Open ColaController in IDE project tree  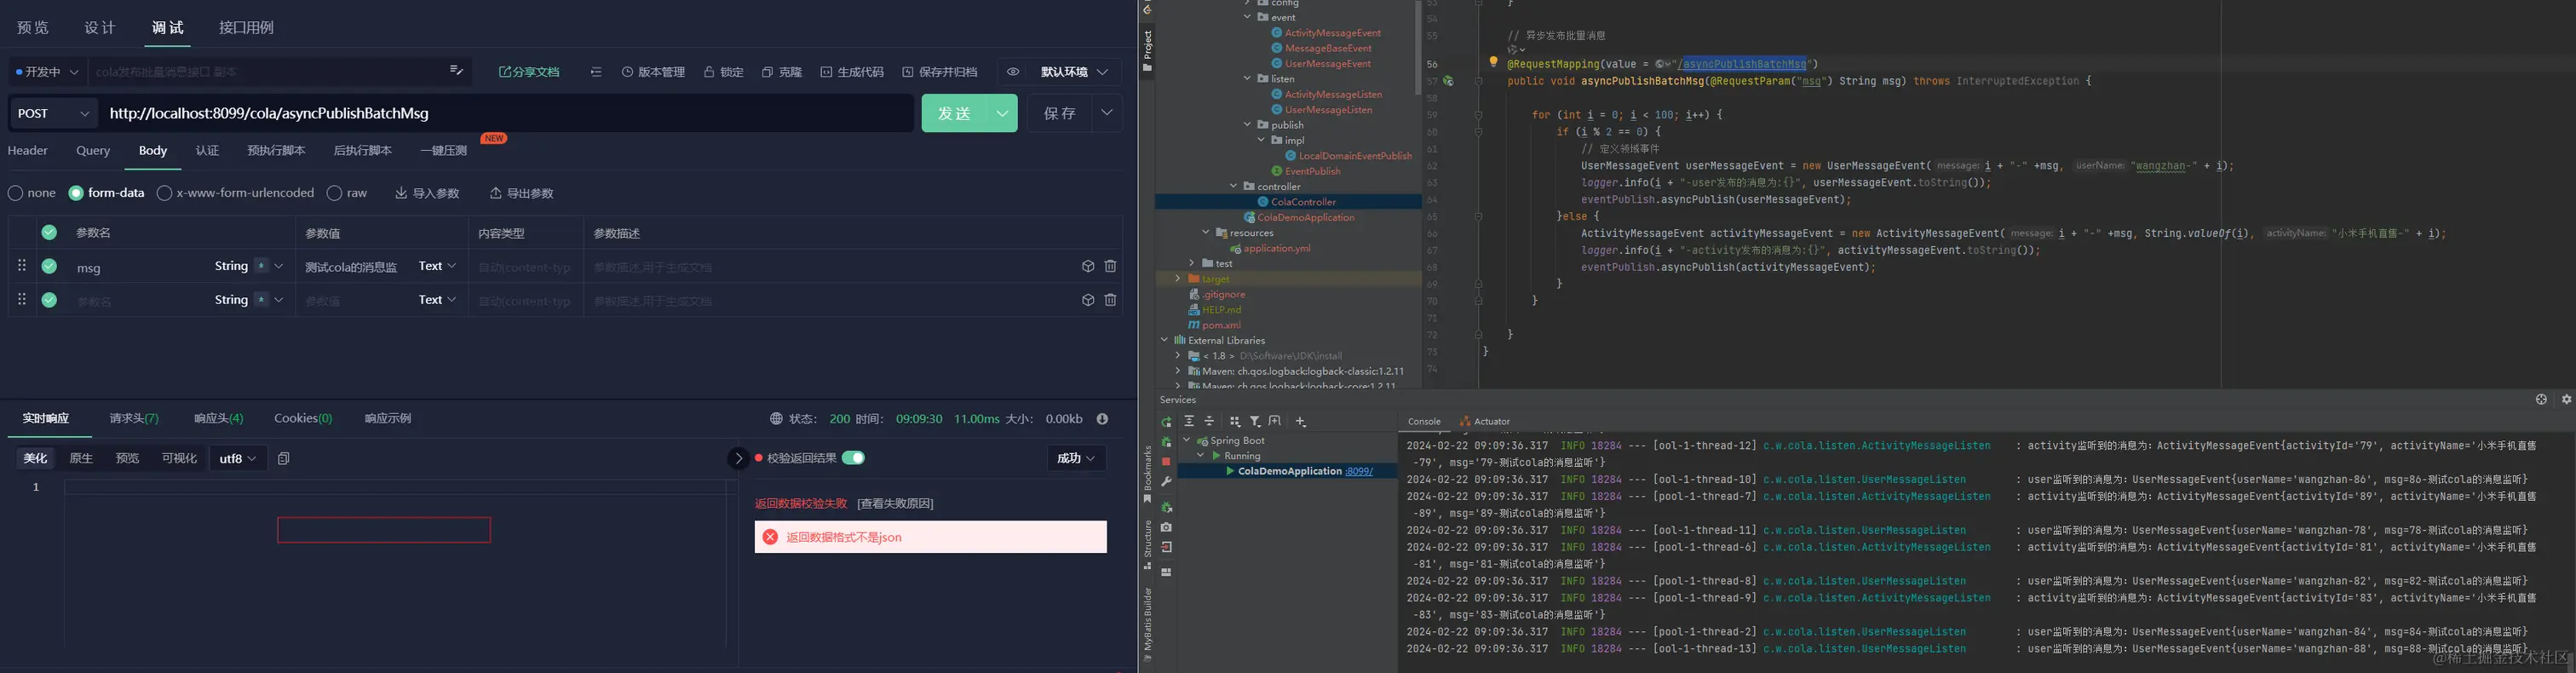(x=1303, y=202)
